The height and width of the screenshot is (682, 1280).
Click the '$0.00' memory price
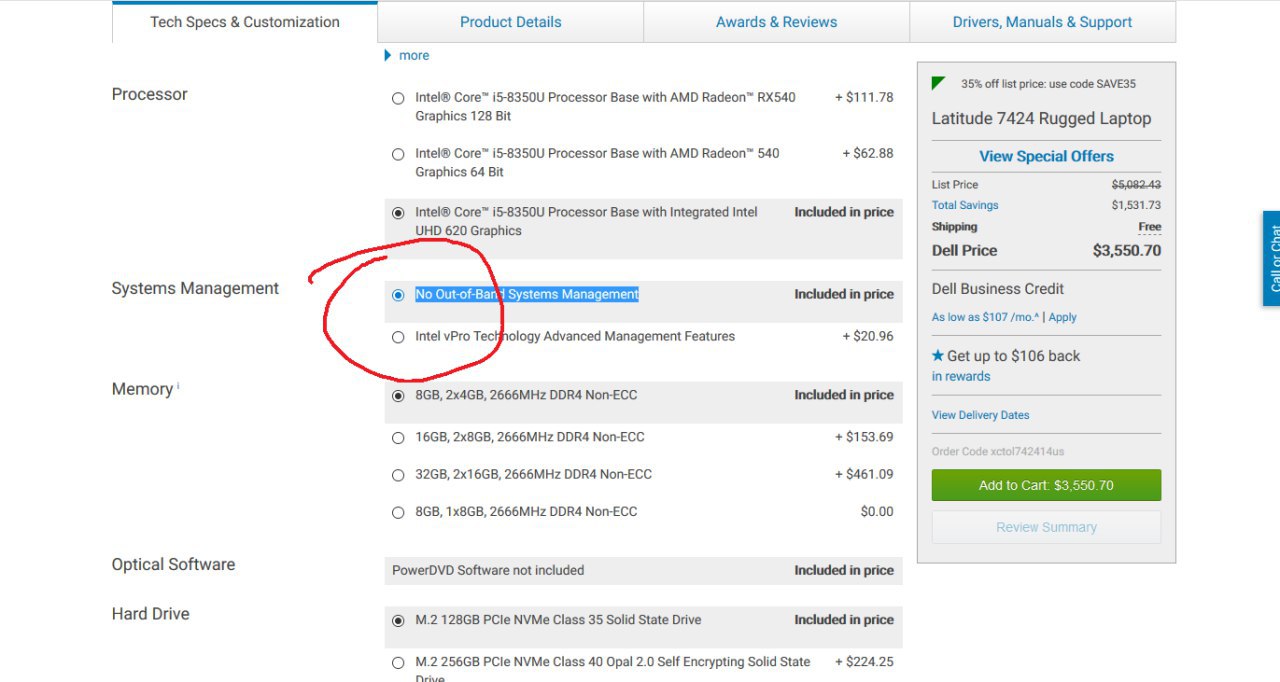(877, 511)
